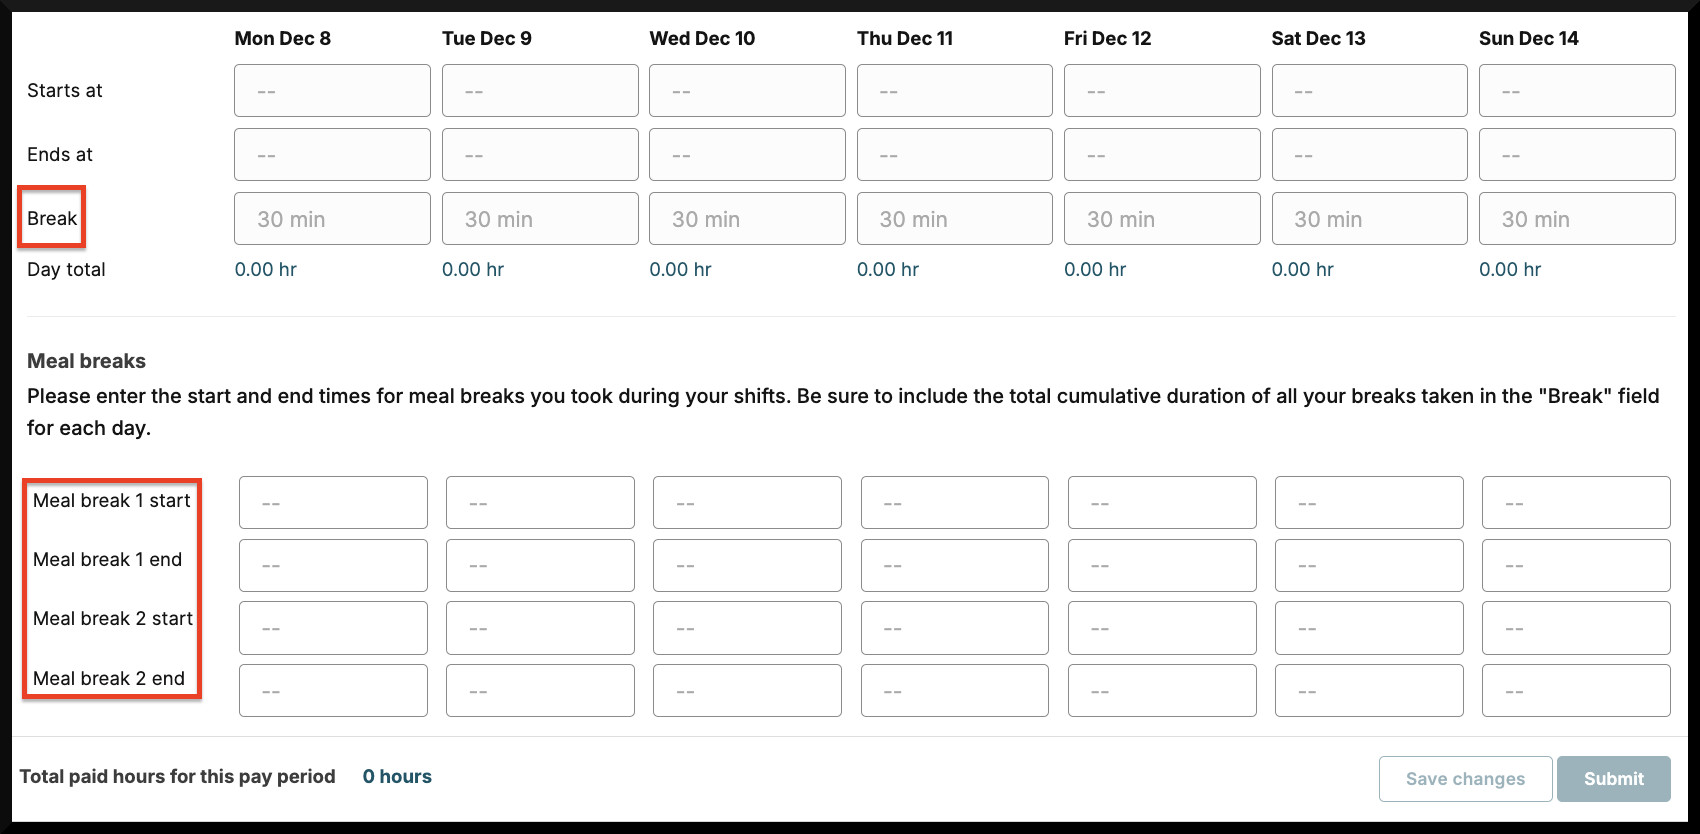Viewport: 1700px width, 834px height.
Task: Select Fri Dec 12 Meal break 1 start
Action: coord(1162,503)
